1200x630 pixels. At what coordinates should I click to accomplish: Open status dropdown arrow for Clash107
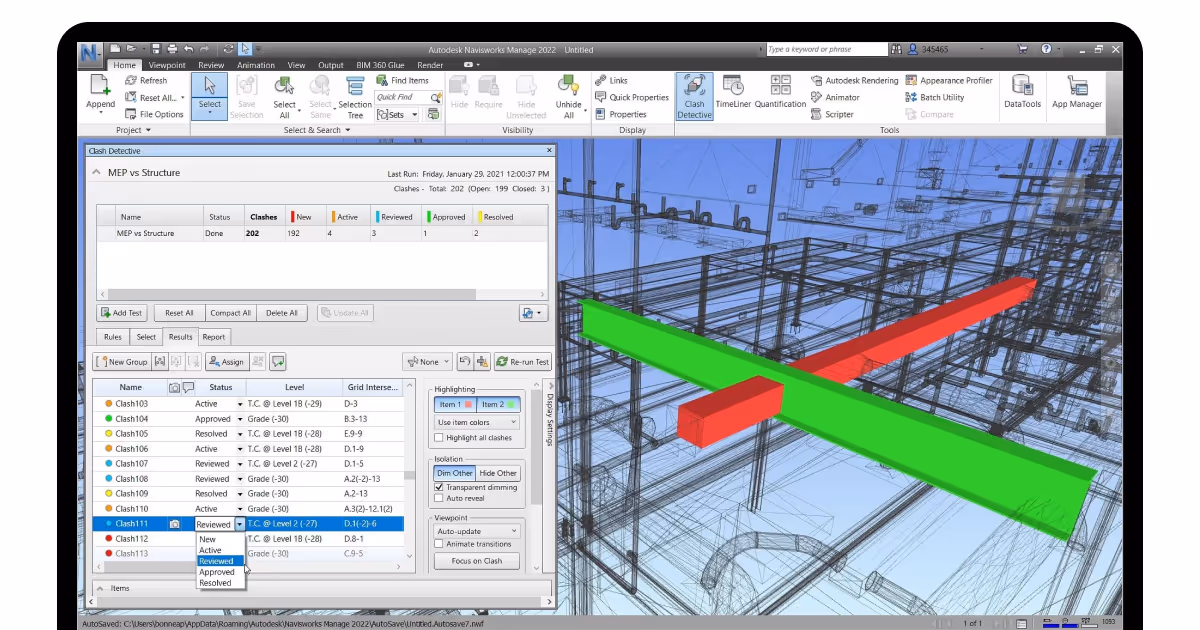pyautogui.click(x=240, y=464)
